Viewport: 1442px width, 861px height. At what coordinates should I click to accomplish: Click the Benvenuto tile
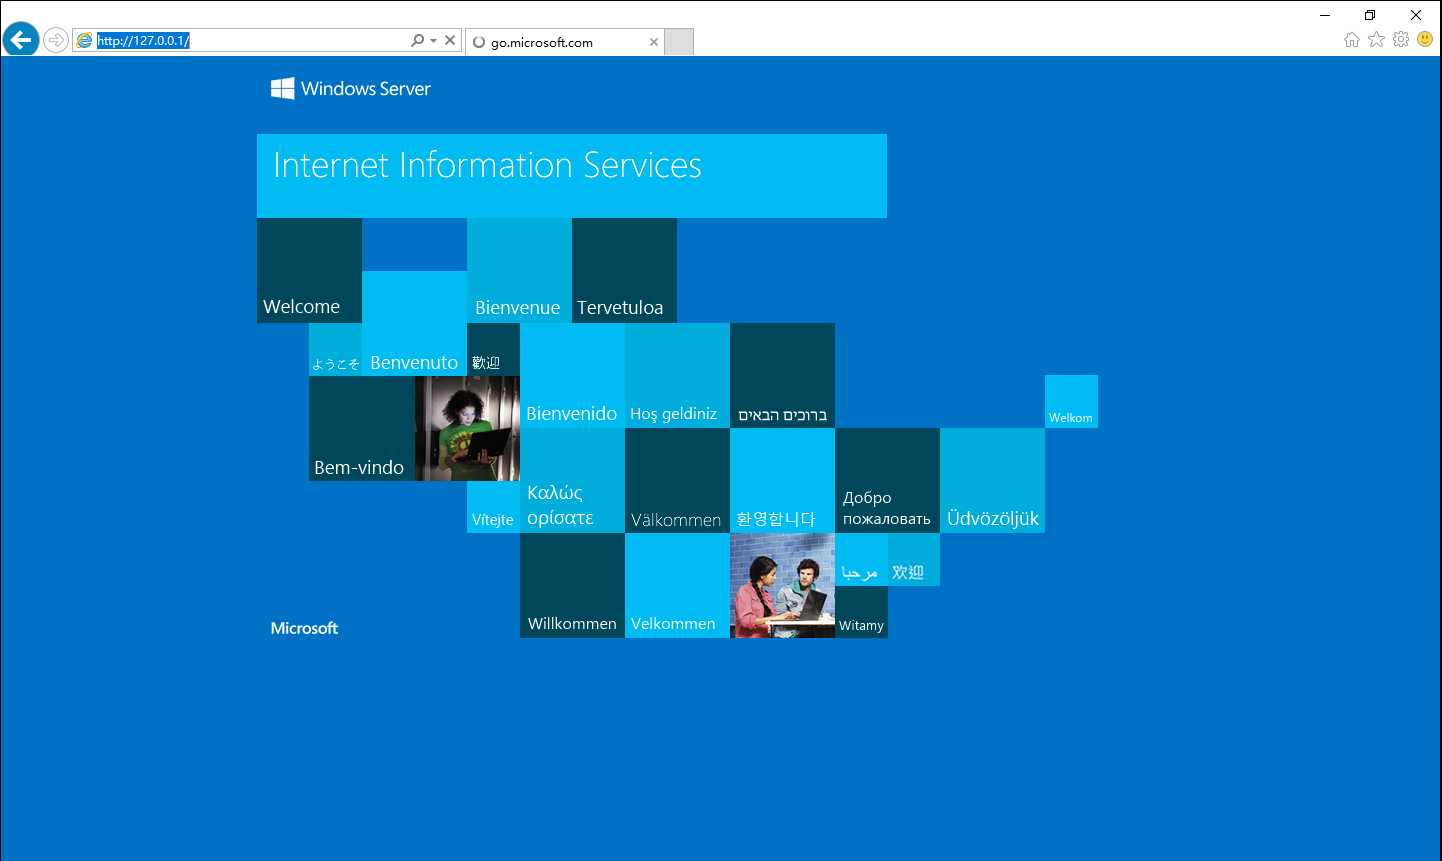coord(414,323)
